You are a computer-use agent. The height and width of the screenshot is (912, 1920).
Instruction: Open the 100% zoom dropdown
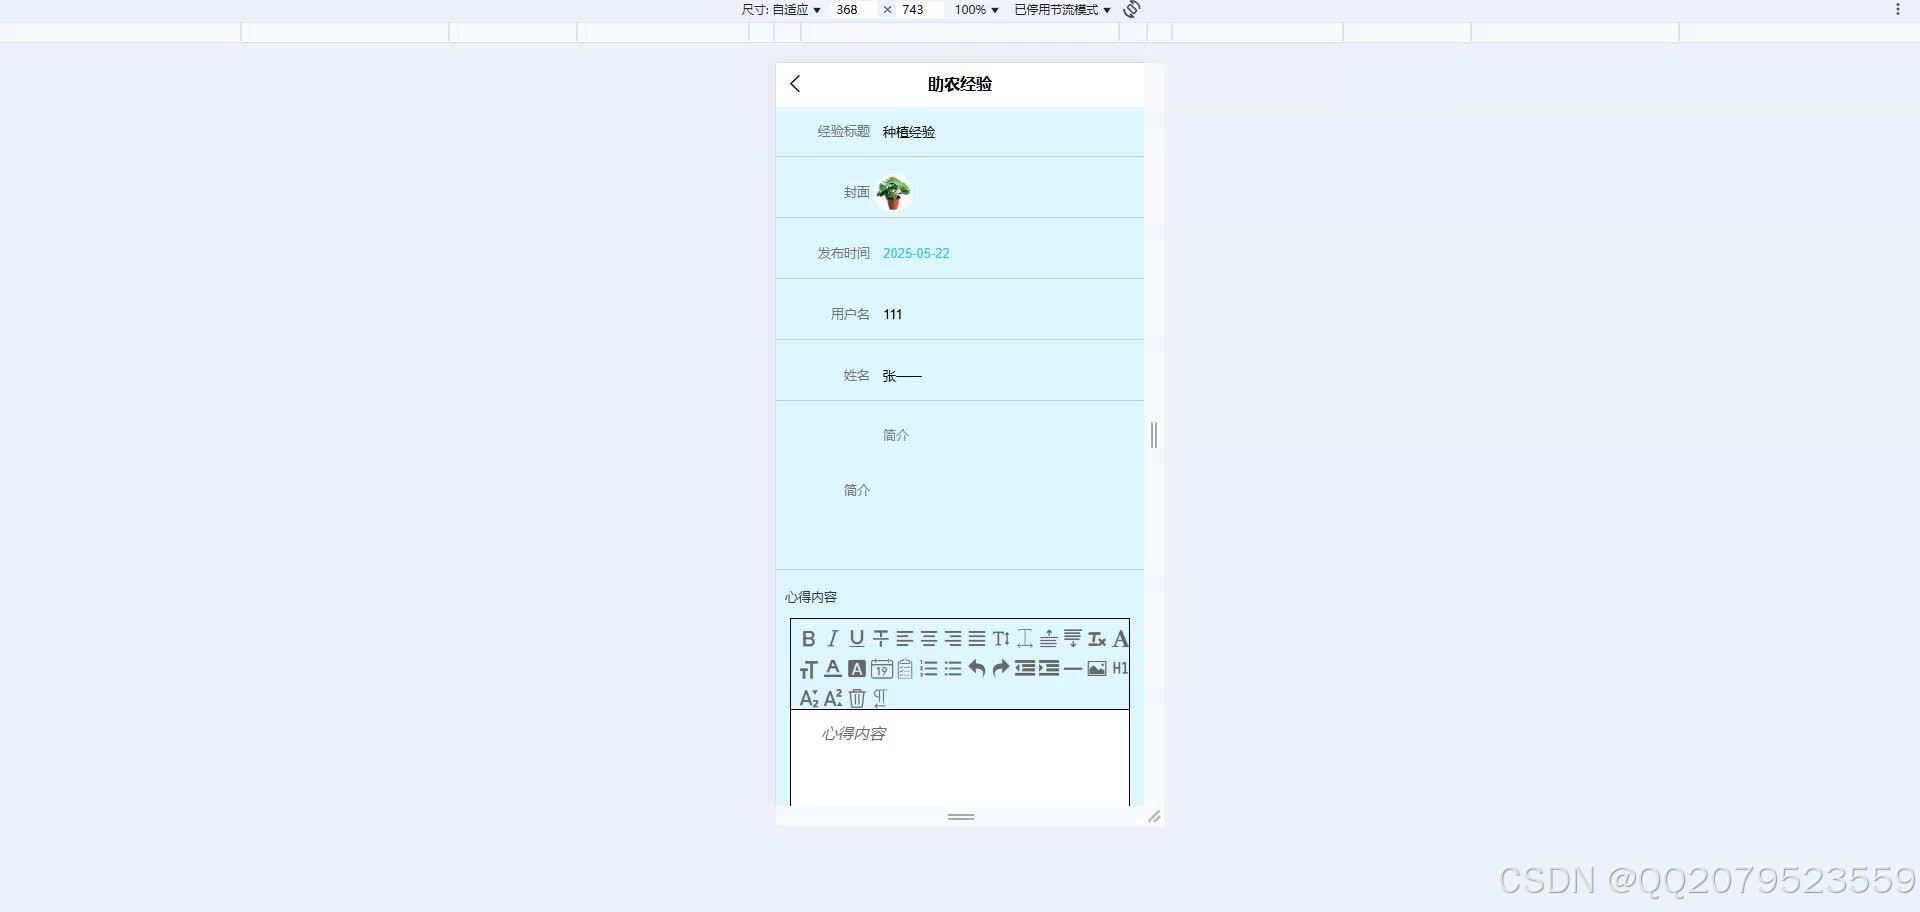click(x=976, y=10)
